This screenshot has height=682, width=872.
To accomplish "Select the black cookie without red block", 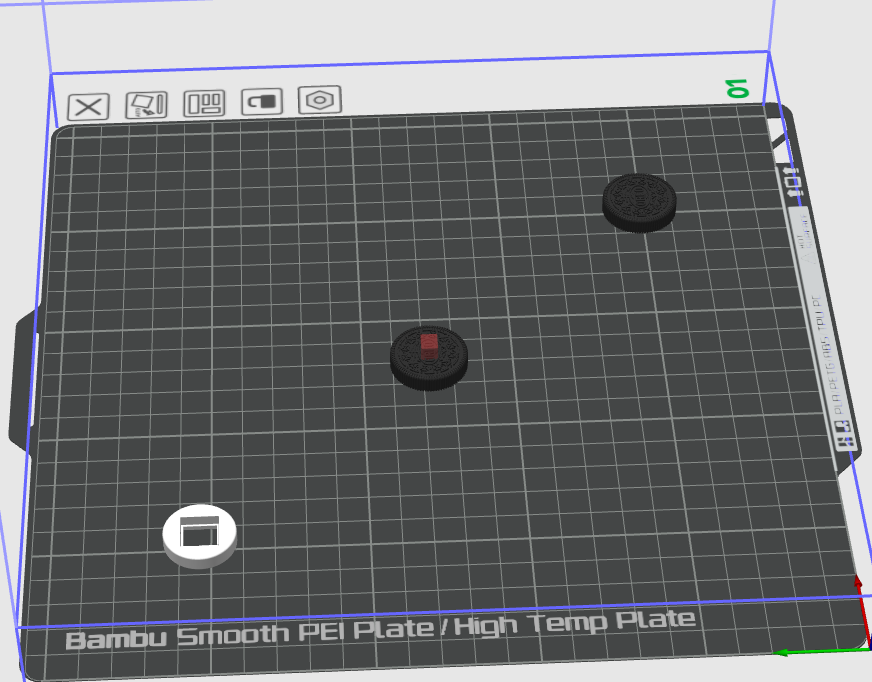I will click(x=640, y=203).
